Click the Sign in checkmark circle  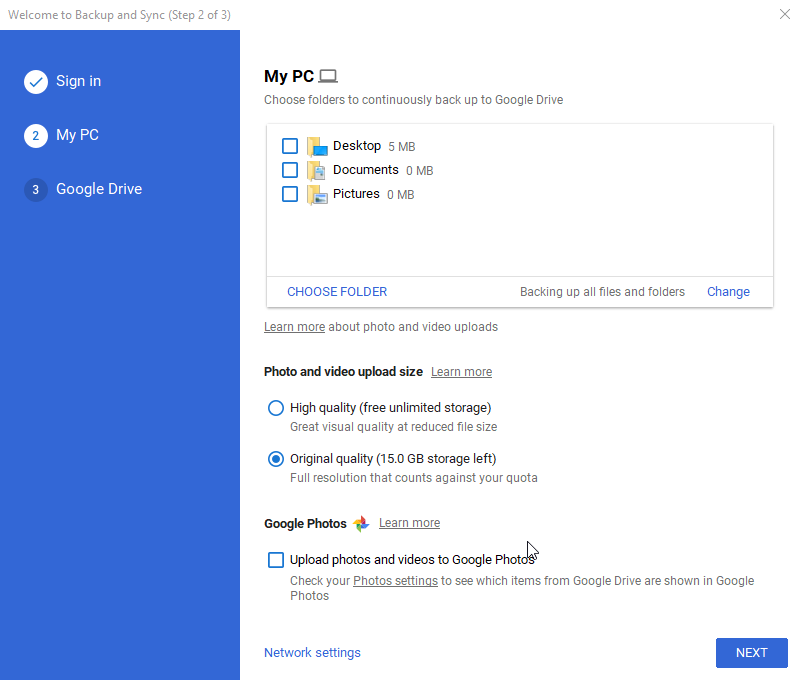(x=36, y=82)
